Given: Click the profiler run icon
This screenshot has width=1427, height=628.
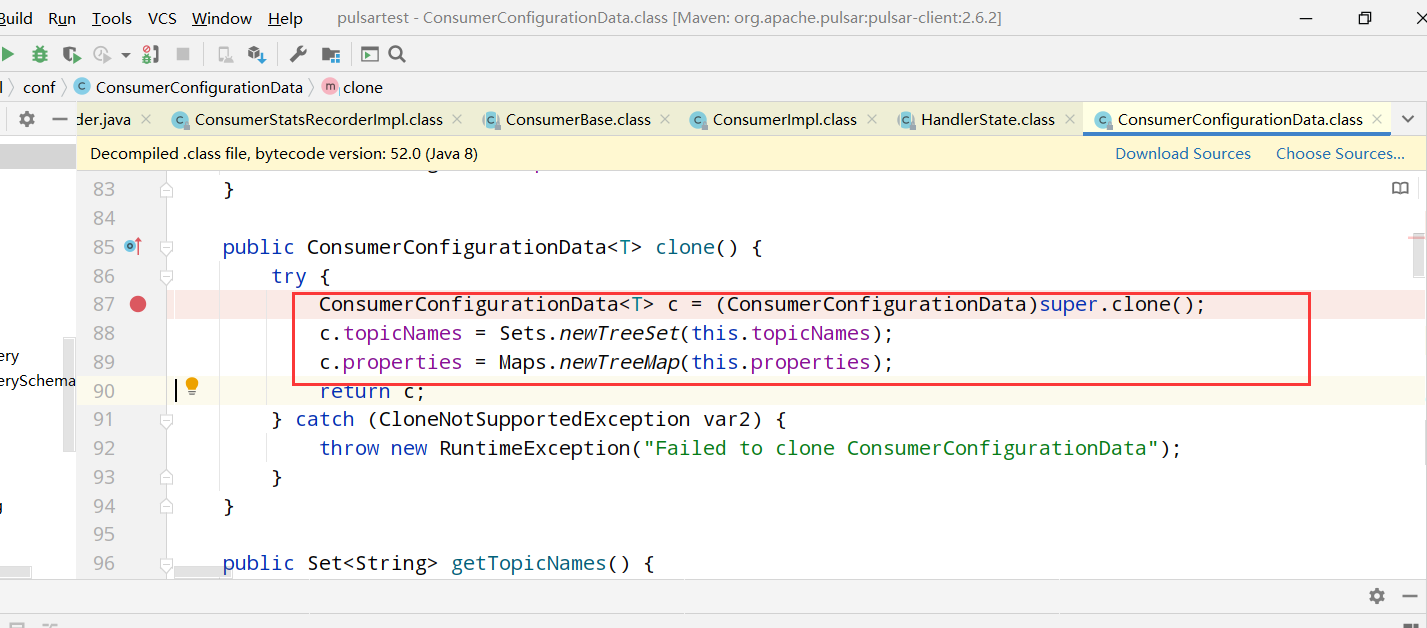Looking at the screenshot, I should pyautogui.click(x=101, y=54).
